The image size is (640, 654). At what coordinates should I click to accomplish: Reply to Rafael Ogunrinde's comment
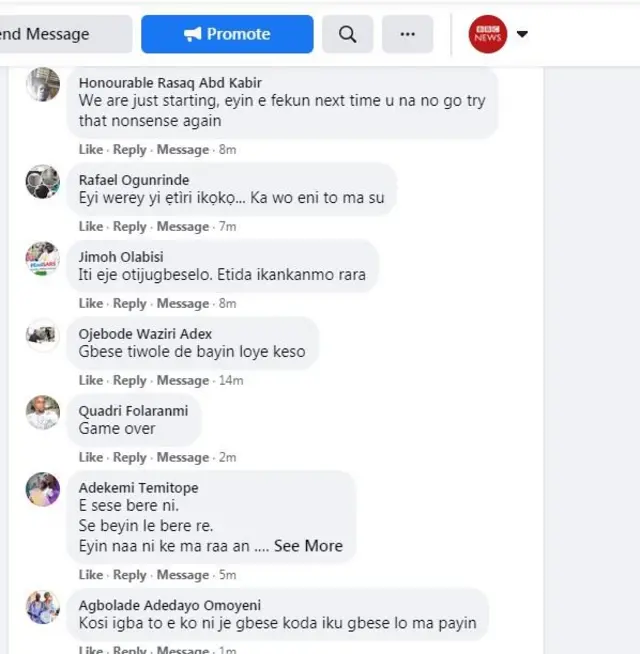point(130,226)
